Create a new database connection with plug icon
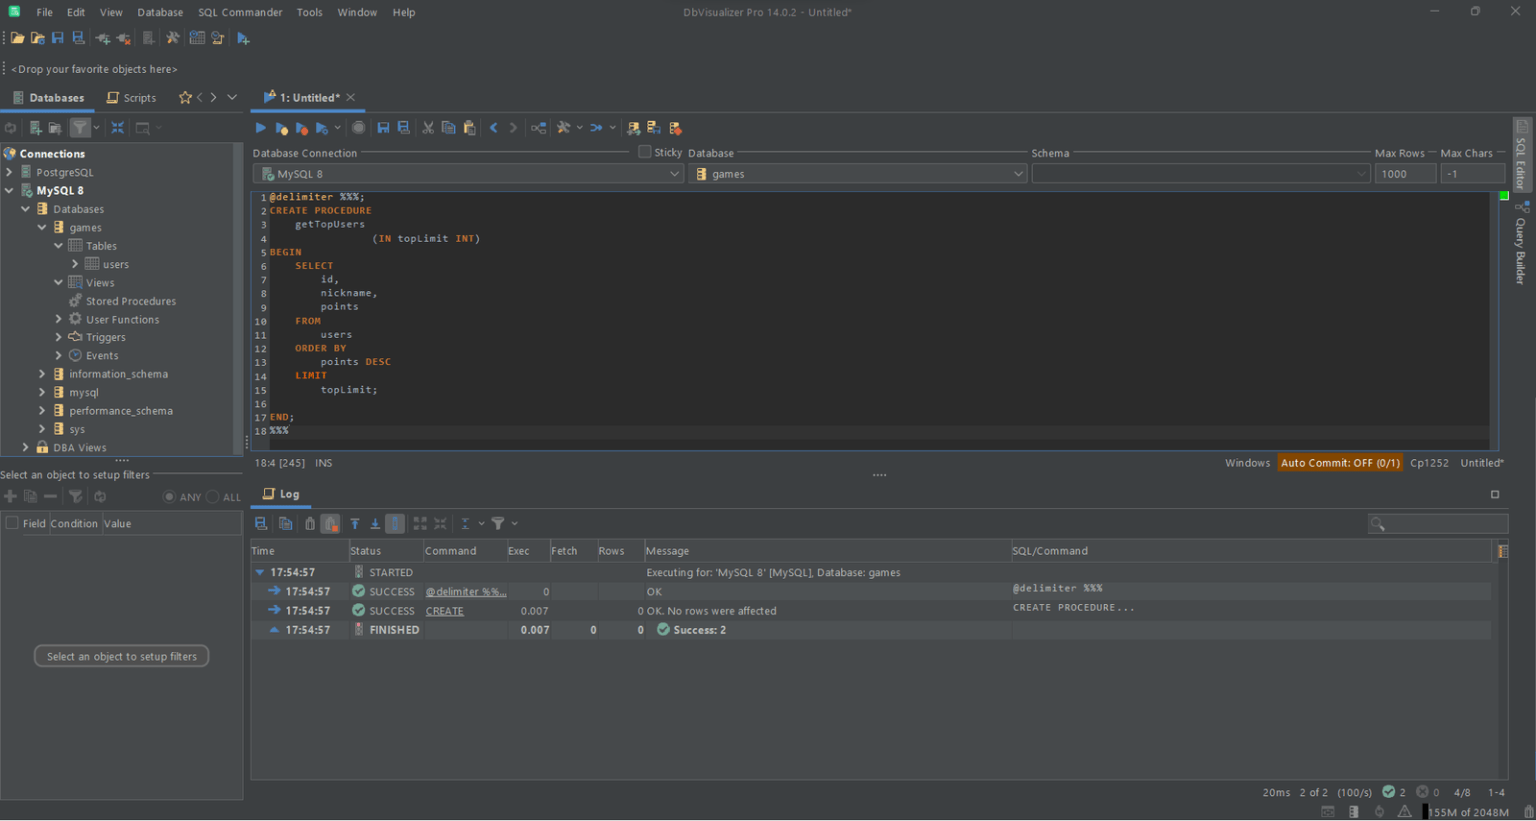Image resolution: width=1536 pixels, height=821 pixels. pyautogui.click(x=101, y=38)
